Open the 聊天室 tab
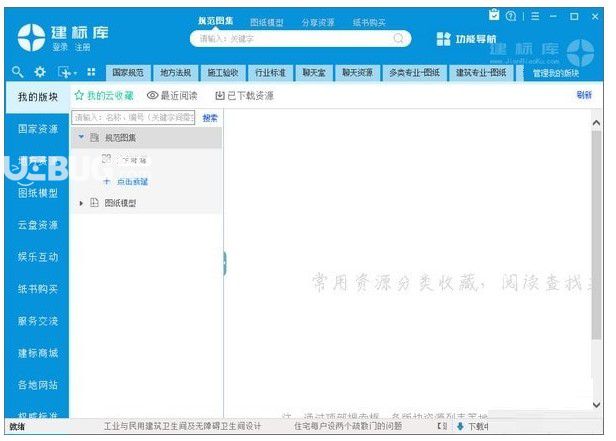The image size is (616, 441). click(314, 73)
